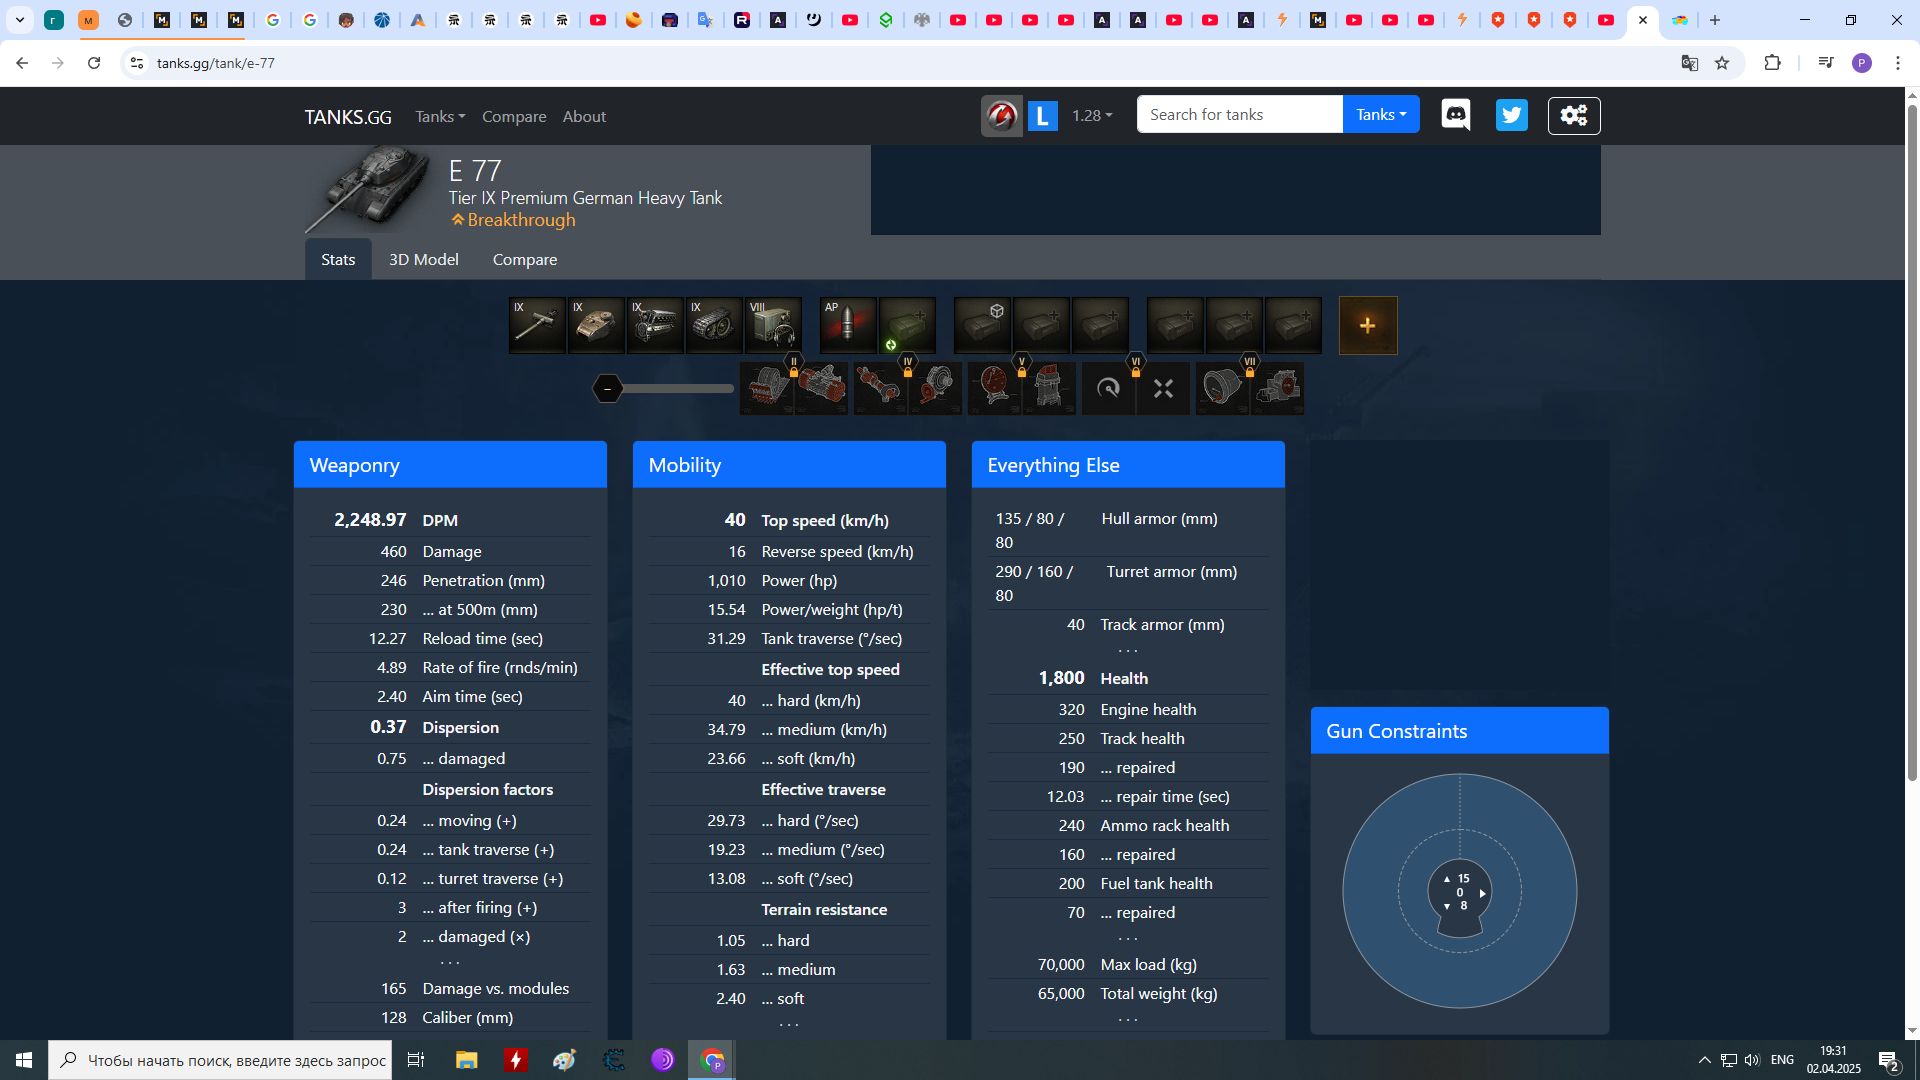This screenshot has height=1080, width=1920.
Task: Click the Dispersion 0.37 row label
Action: (461, 728)
